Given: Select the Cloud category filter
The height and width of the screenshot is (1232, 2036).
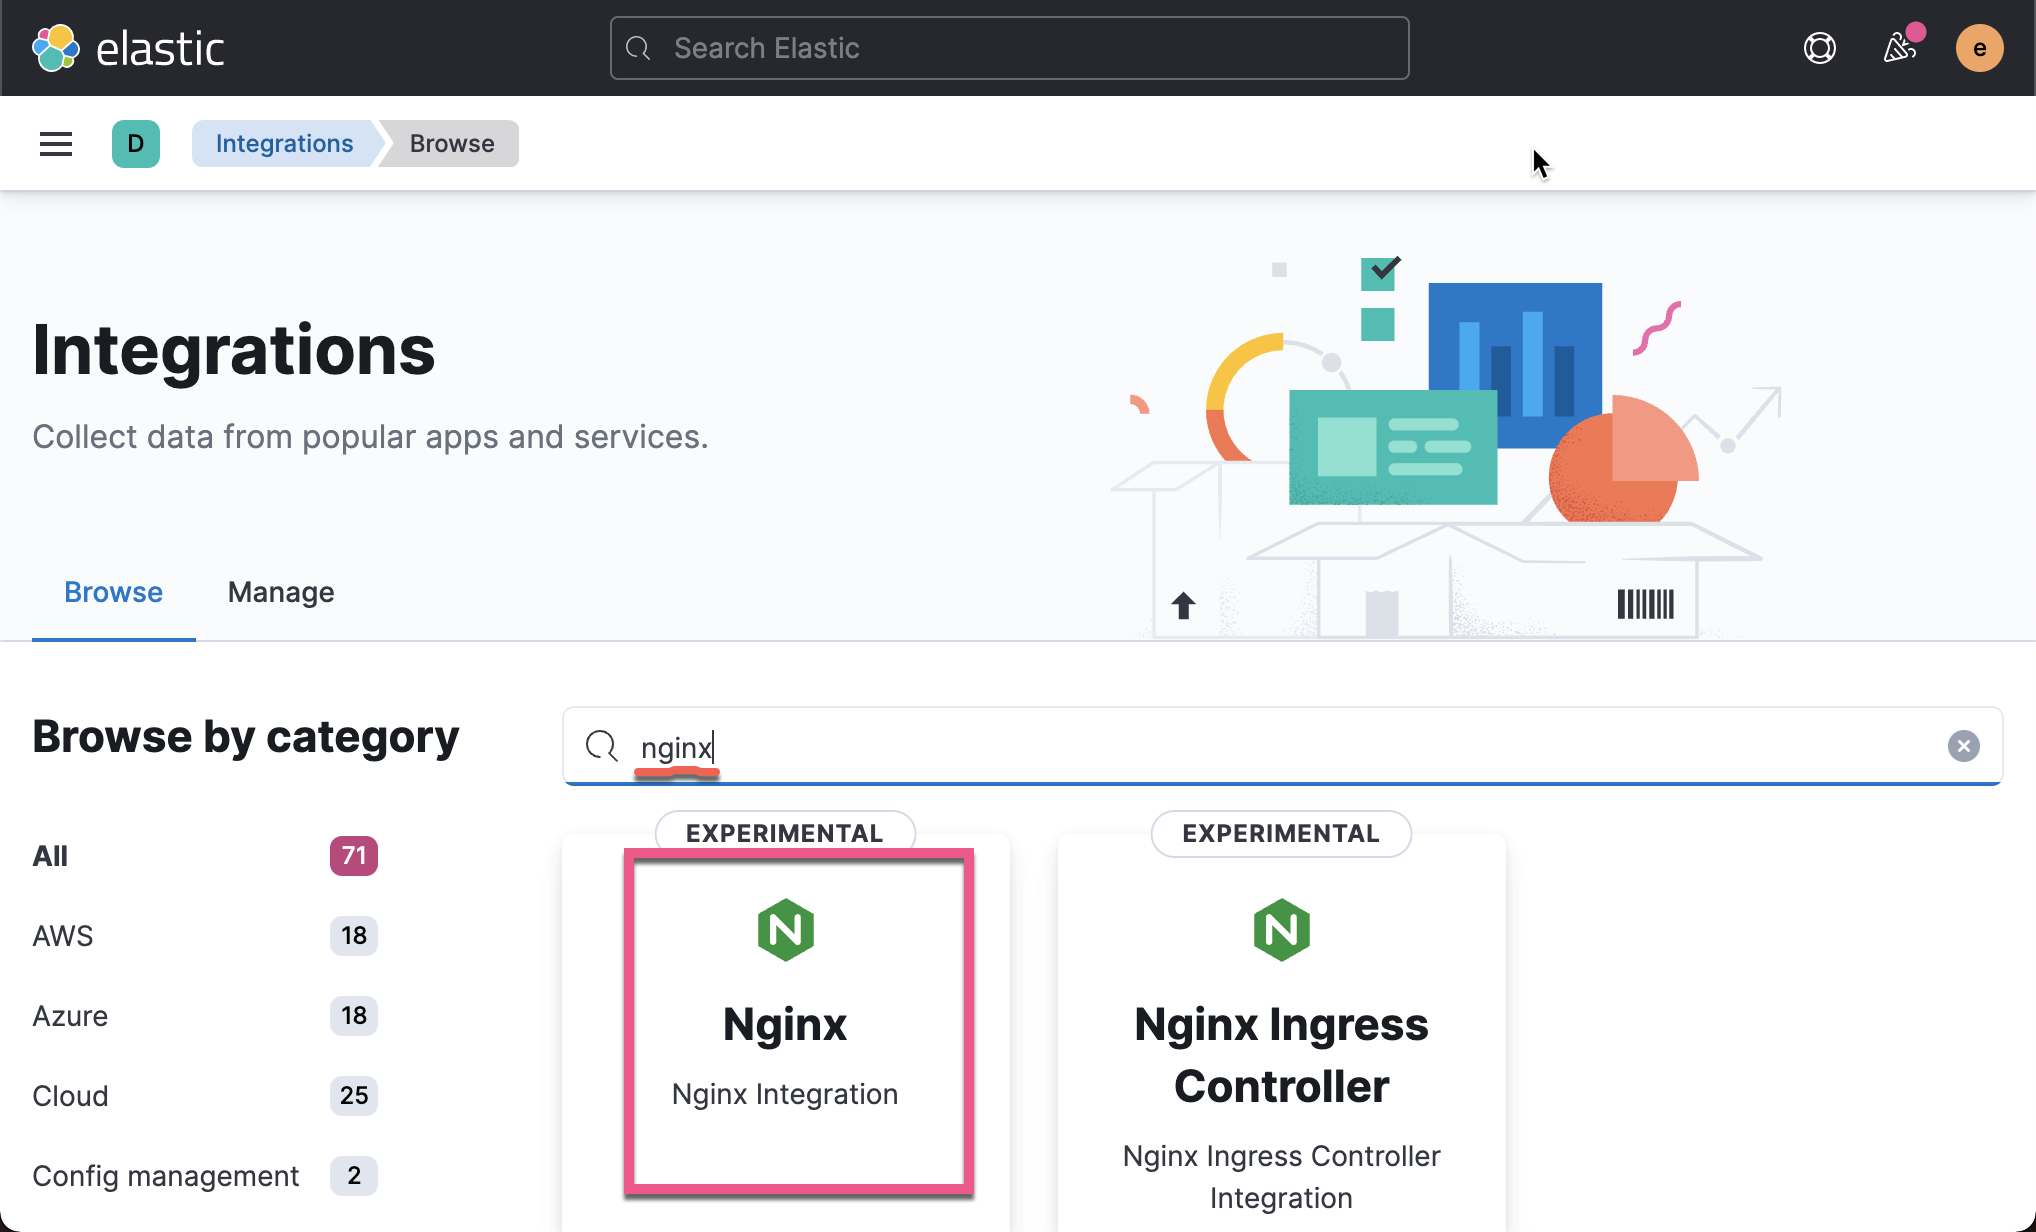Looking at the screenshot, I should [x=70, y=1095].
